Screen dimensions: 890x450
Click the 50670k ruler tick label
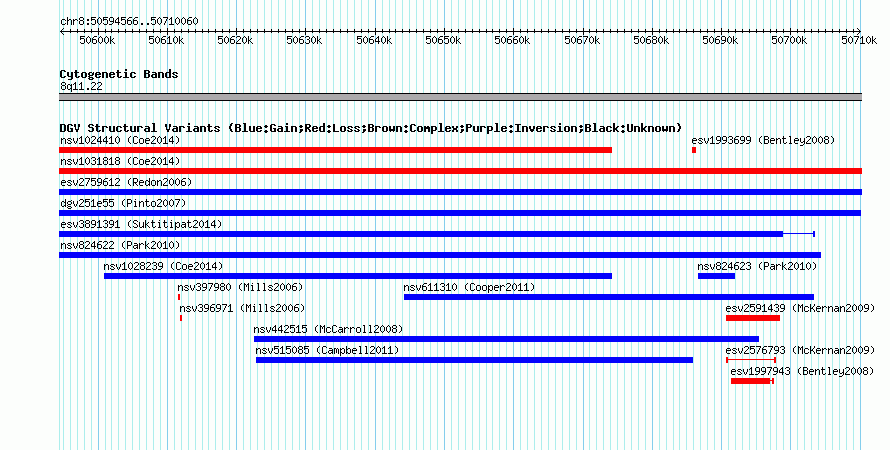click(x=582, y=40)
